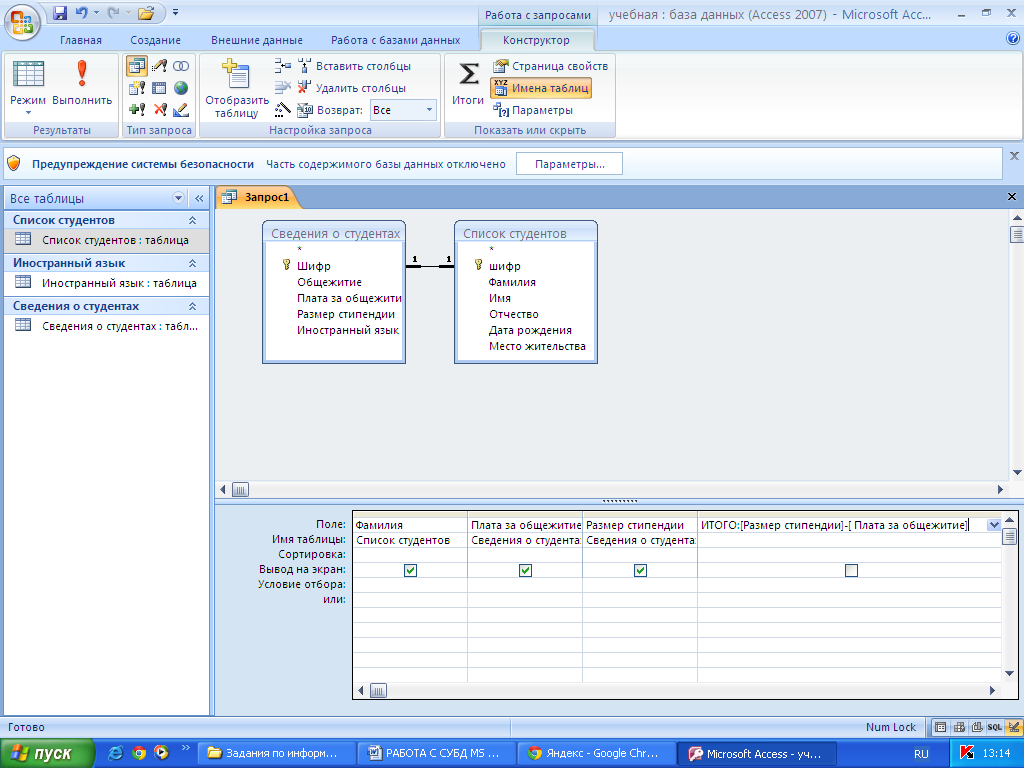Uncheck show box for Фамилия column
This screenshot has width=1024, height=768.
click(410, 570)
